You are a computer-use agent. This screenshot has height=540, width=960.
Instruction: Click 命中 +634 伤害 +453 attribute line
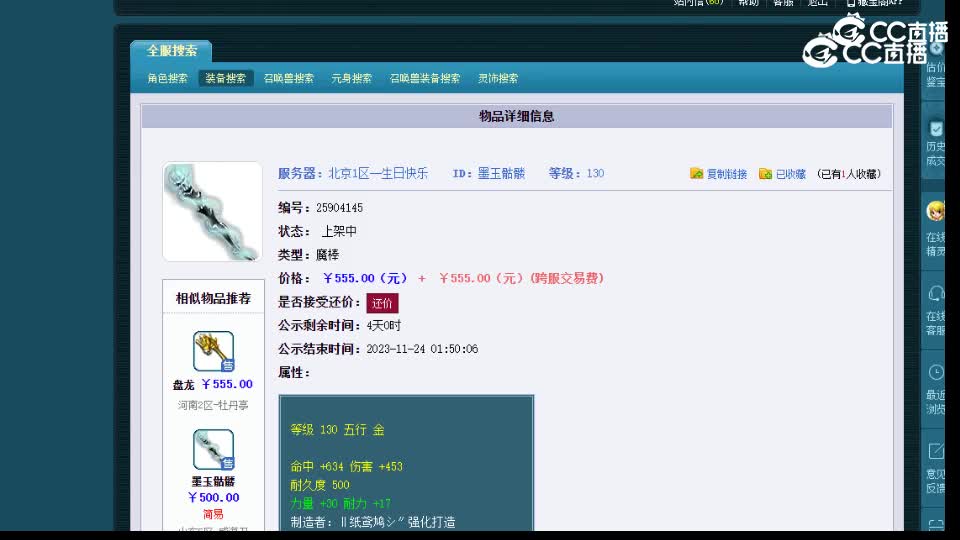tap(347, 467)
